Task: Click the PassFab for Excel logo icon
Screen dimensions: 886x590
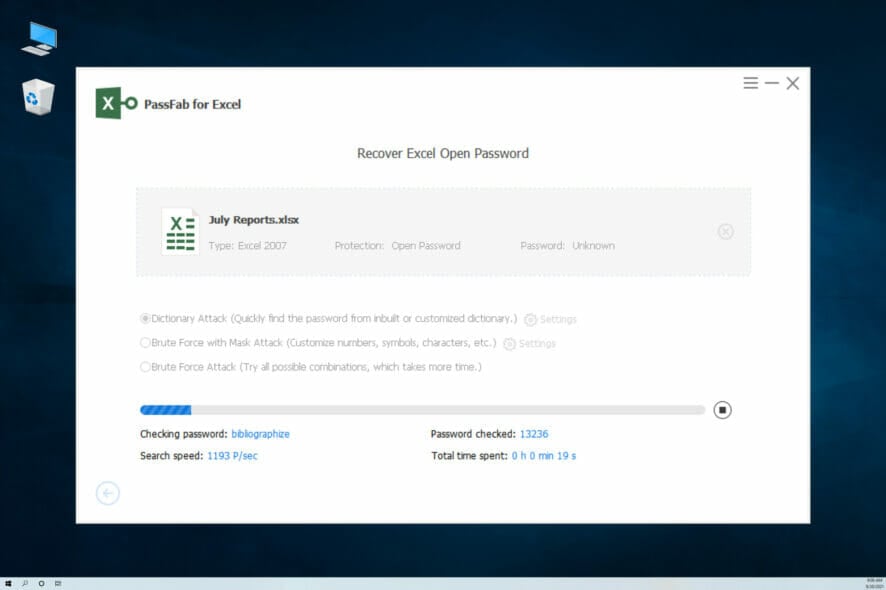Action: (116, 103)
